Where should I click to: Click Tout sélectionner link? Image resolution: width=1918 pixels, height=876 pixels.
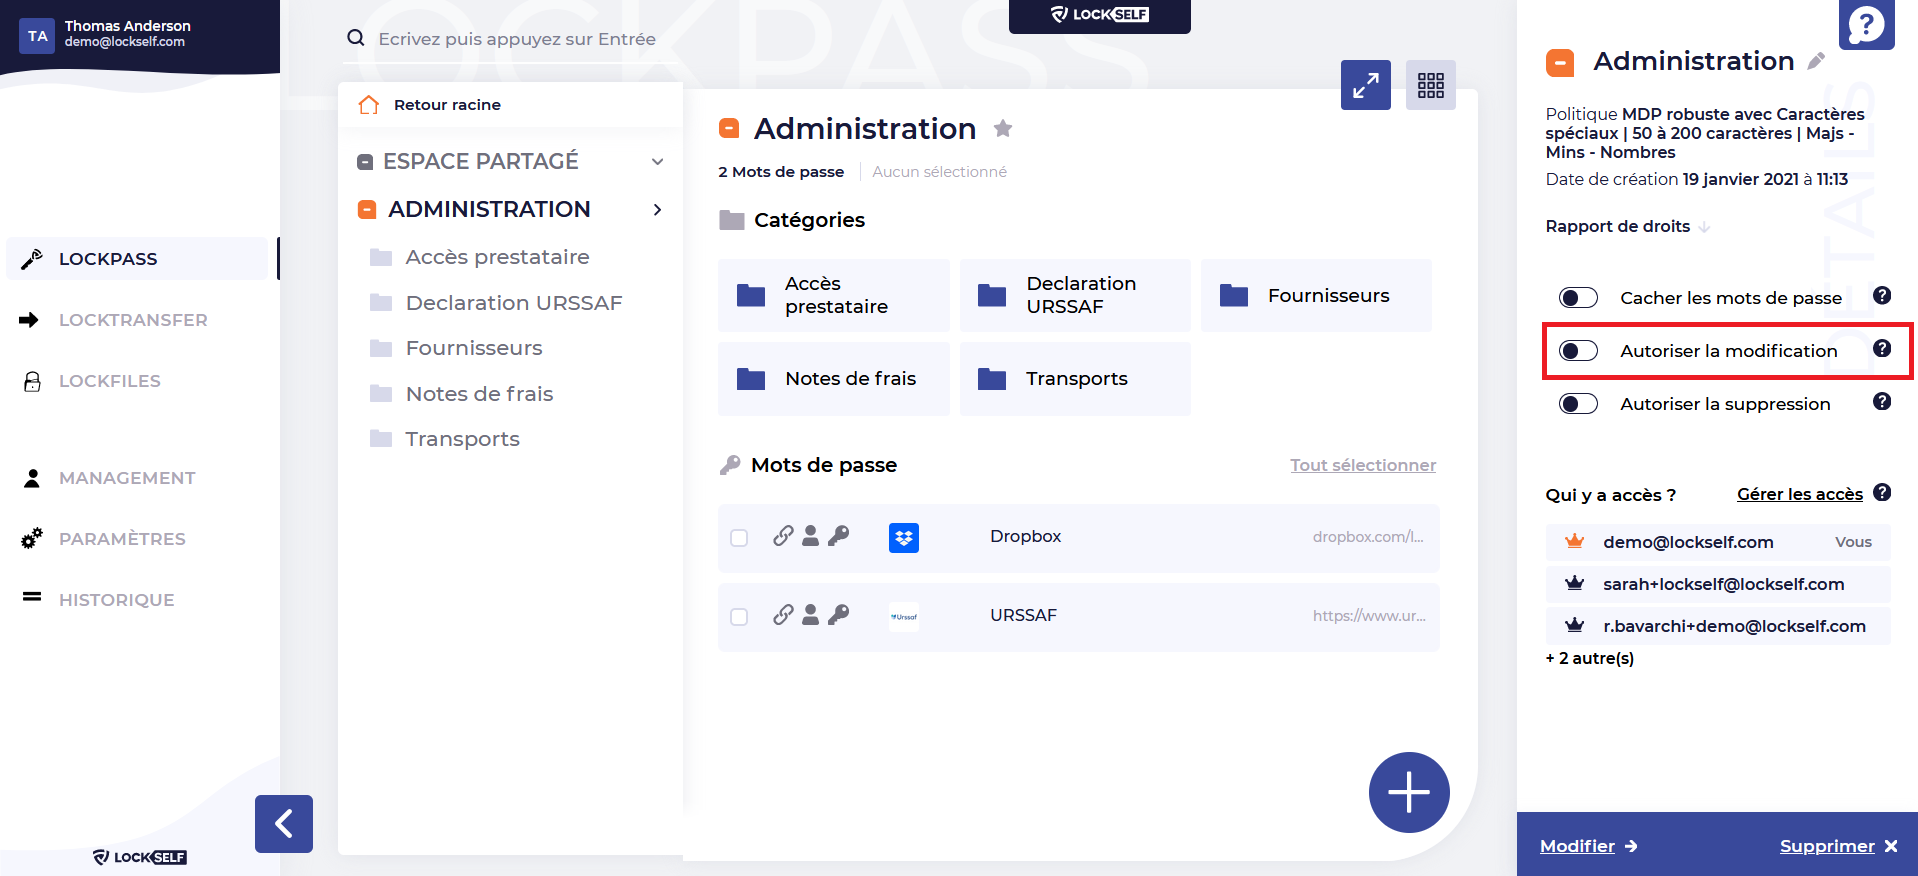(1362, 465)
